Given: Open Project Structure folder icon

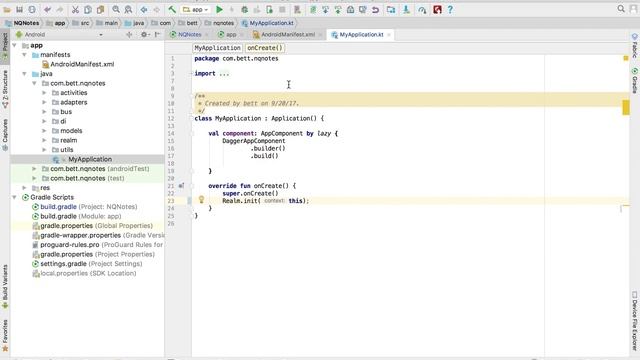Looking at the screenshot, I should pyautogui.click(x=391, y=9).
